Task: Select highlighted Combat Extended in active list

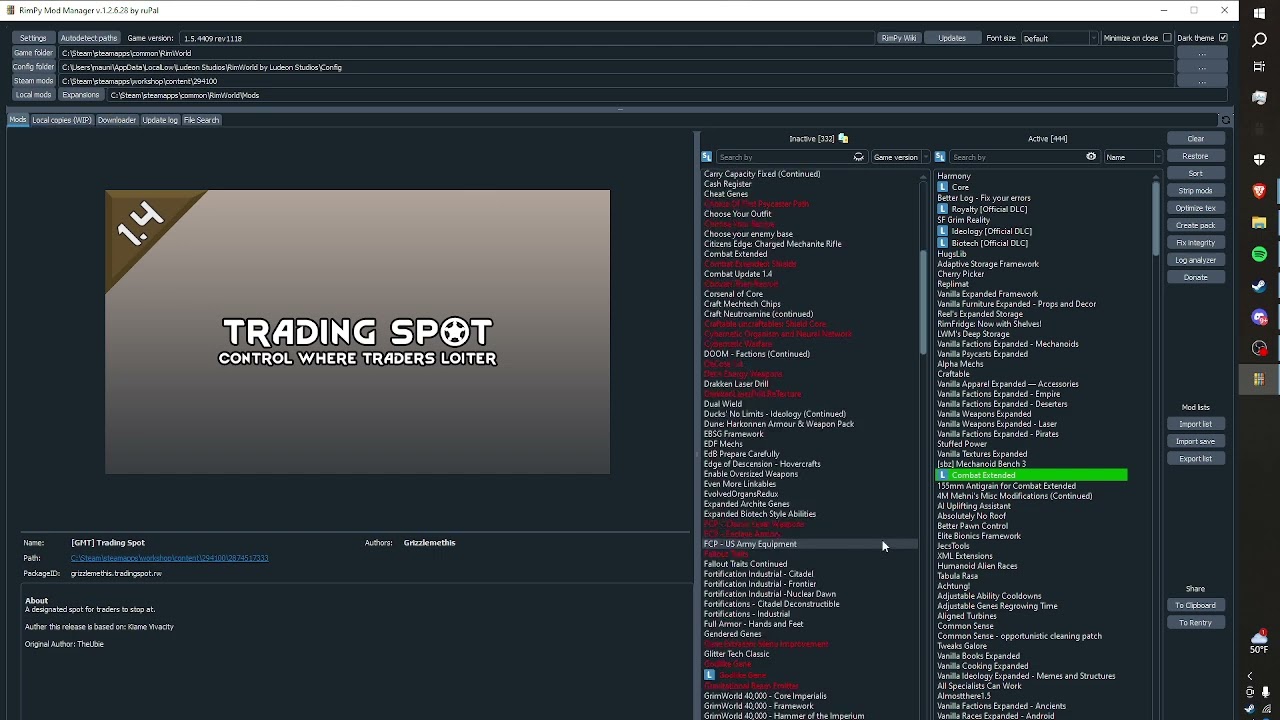Action: click(1031, 476)
